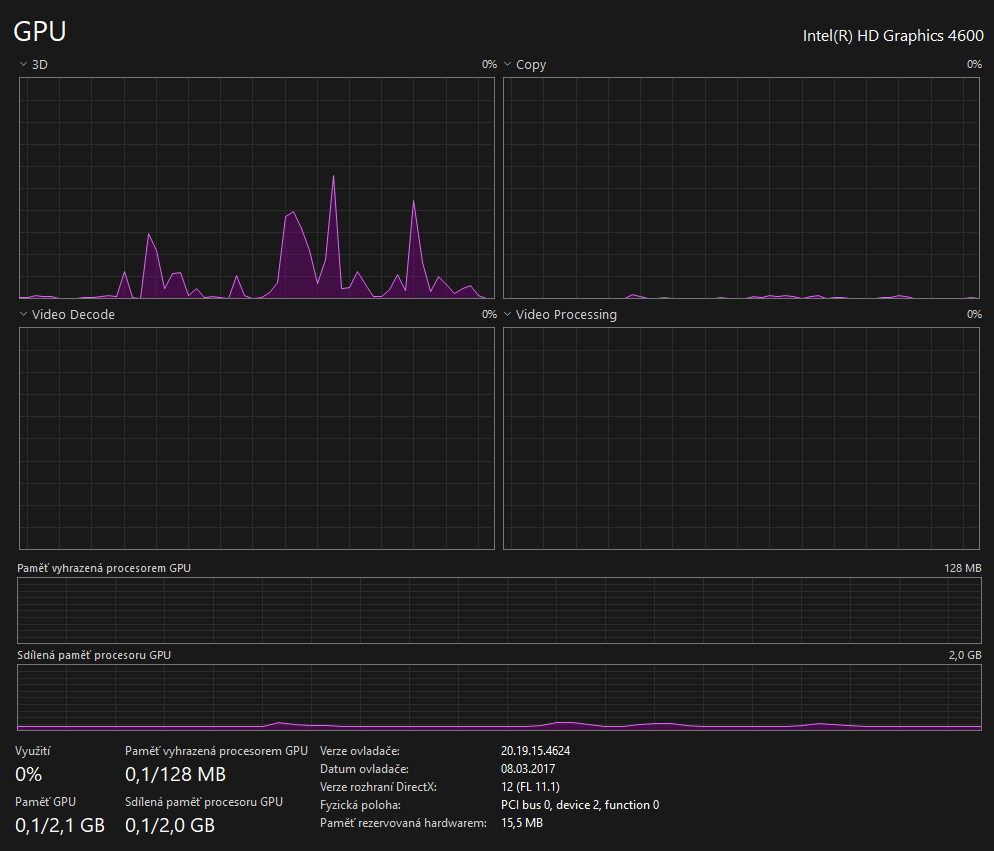This screenshot has height=851, width=994.
Task: Select the shared GPU memory graph
Action: [x=499, y=697]
